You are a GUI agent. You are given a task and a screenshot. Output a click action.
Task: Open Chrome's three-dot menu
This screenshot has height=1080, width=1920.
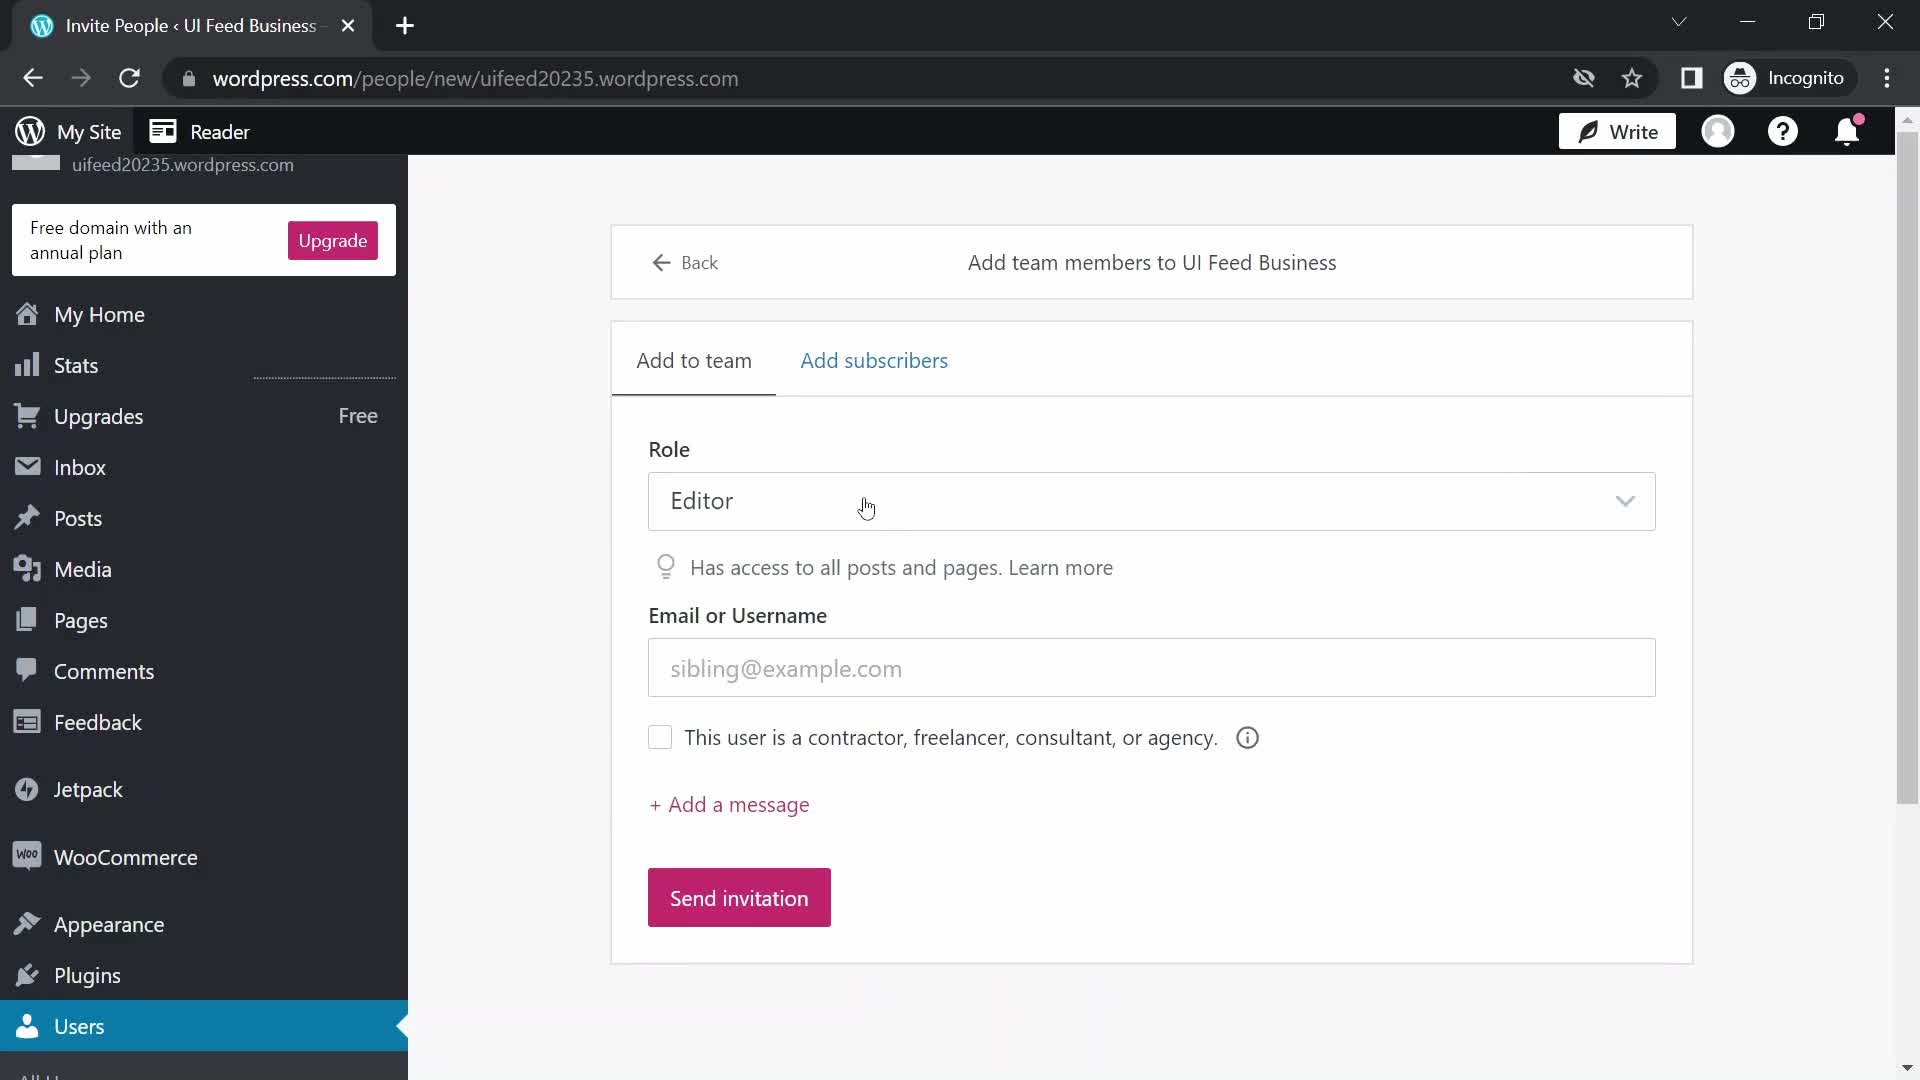coord(1889,78)
